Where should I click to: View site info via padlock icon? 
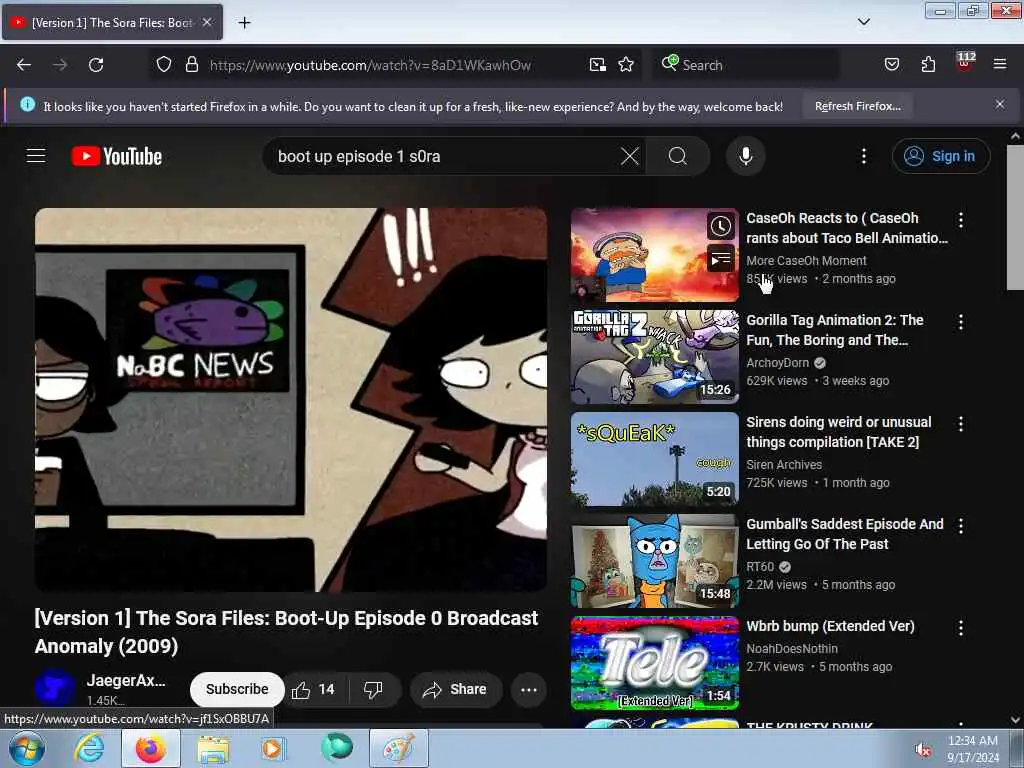click(x=191, y=65)
